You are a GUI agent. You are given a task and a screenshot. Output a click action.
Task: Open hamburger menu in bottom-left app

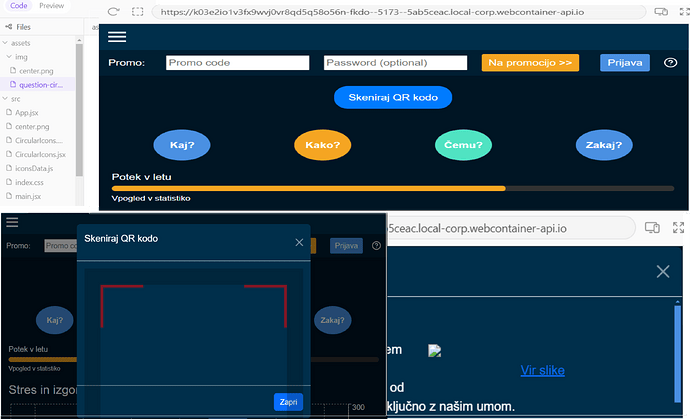[x=12, y=222]
